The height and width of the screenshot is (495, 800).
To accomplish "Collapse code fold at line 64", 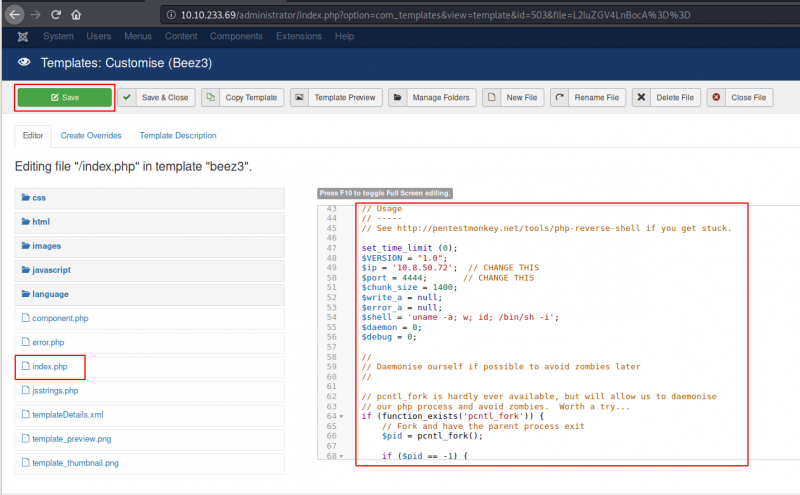I will [x=341, y=416].
